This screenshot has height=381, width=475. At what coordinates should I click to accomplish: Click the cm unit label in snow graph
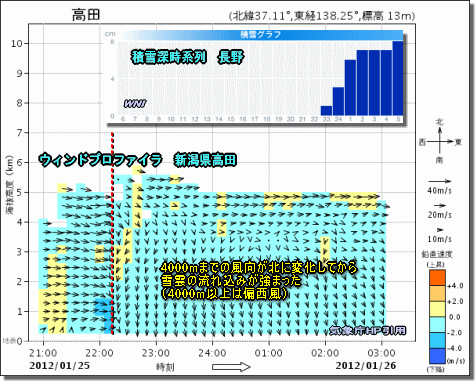(x=110, y=34)
